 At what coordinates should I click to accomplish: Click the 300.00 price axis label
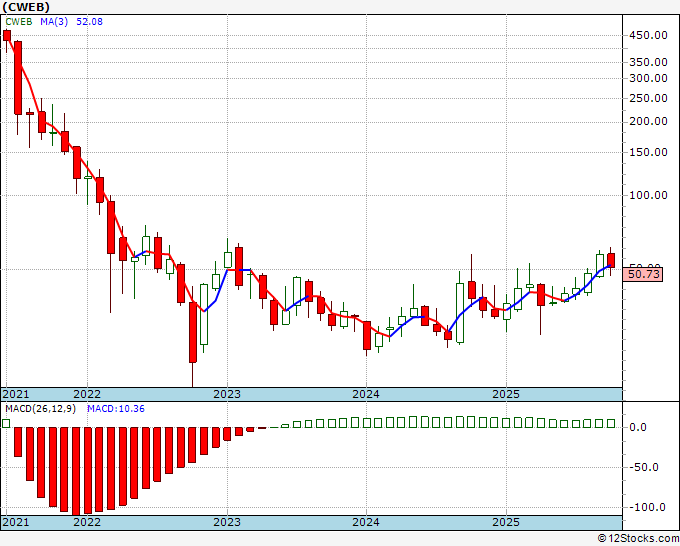click(648, 78)
